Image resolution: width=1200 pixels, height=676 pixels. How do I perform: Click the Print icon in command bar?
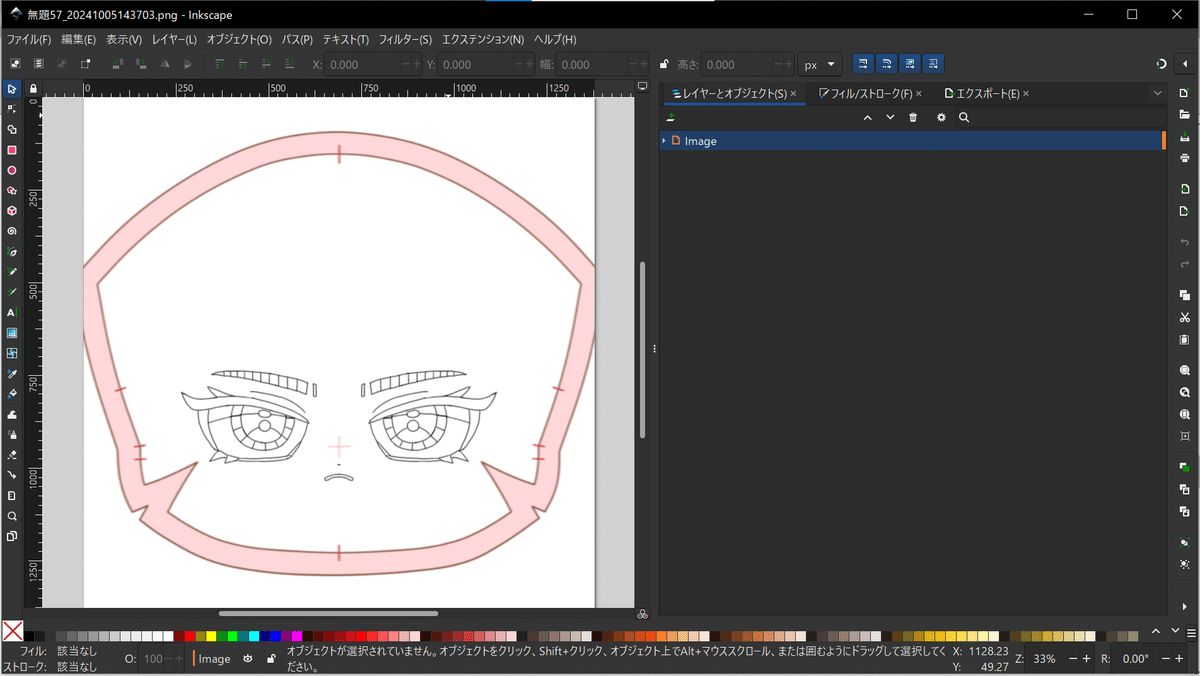tap(1185, 158)
